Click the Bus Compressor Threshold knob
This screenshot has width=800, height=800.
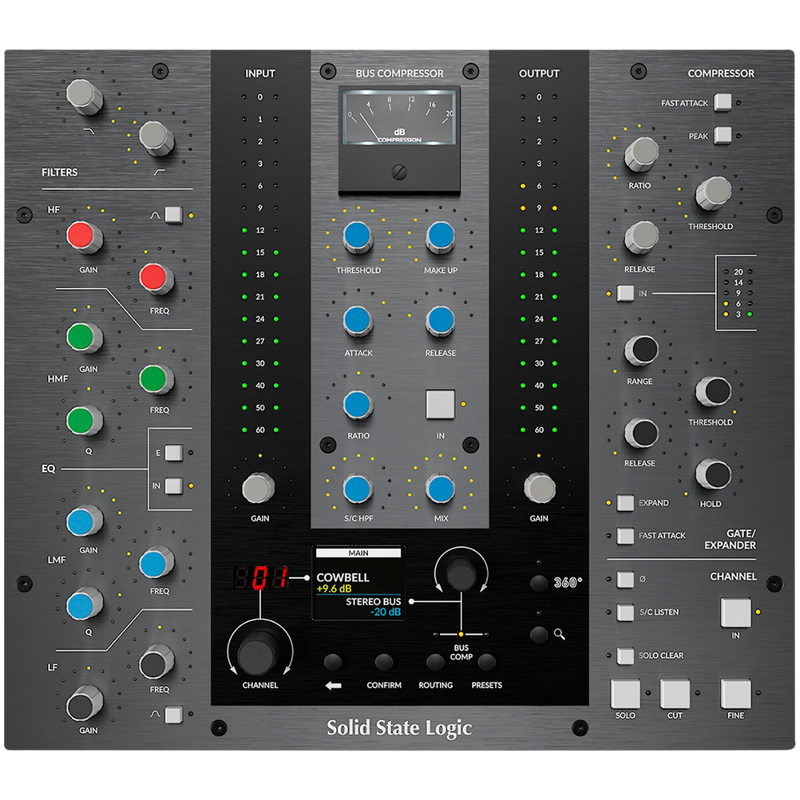pos(357,237)
